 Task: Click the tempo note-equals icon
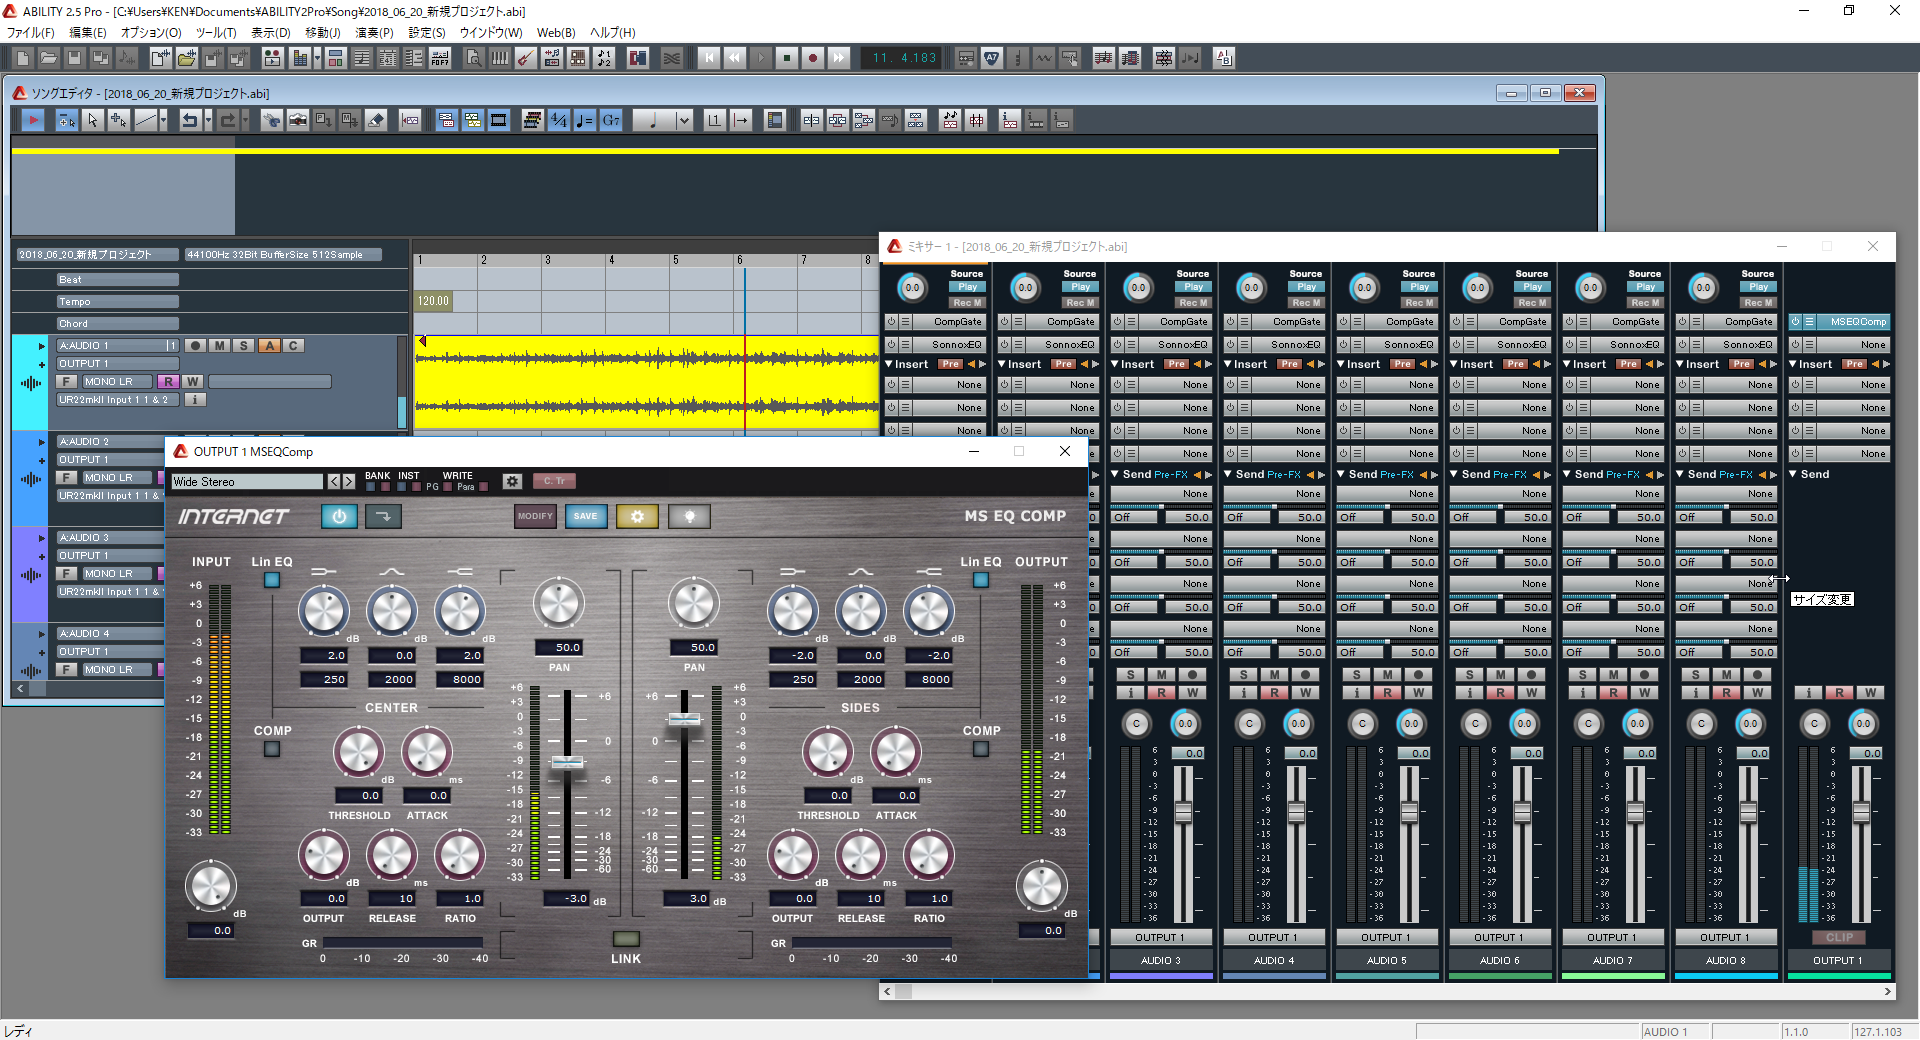coord(585,120)
